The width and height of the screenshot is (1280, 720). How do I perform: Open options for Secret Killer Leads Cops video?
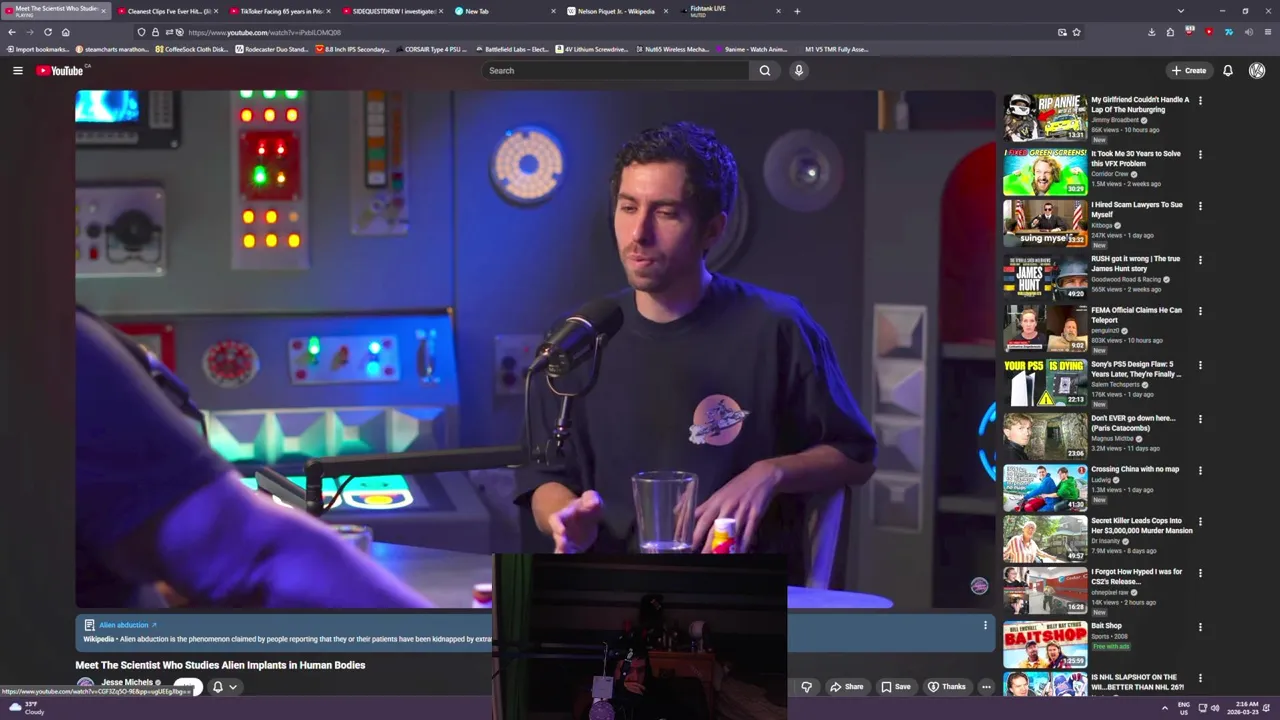(1200, 522)
